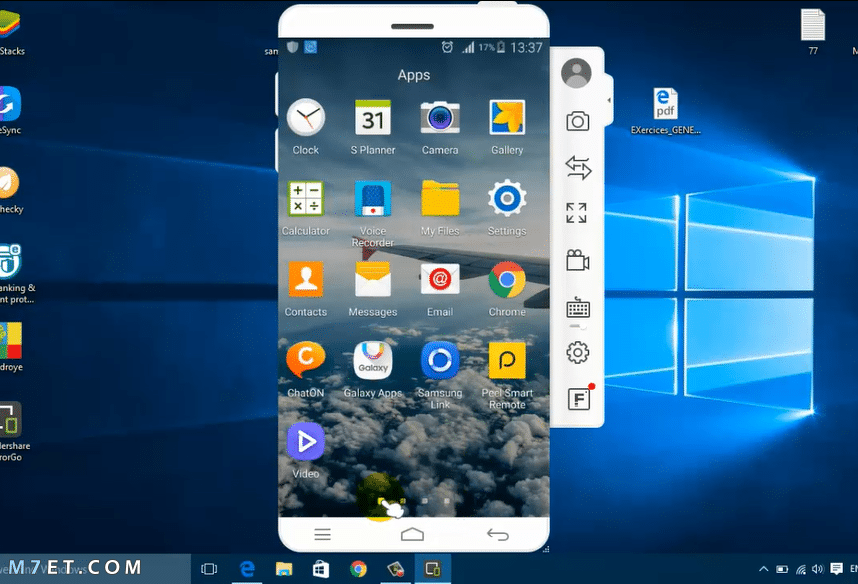Toggle the small switch under keyboard icon

pyautogui.click(x=578, y=326)
